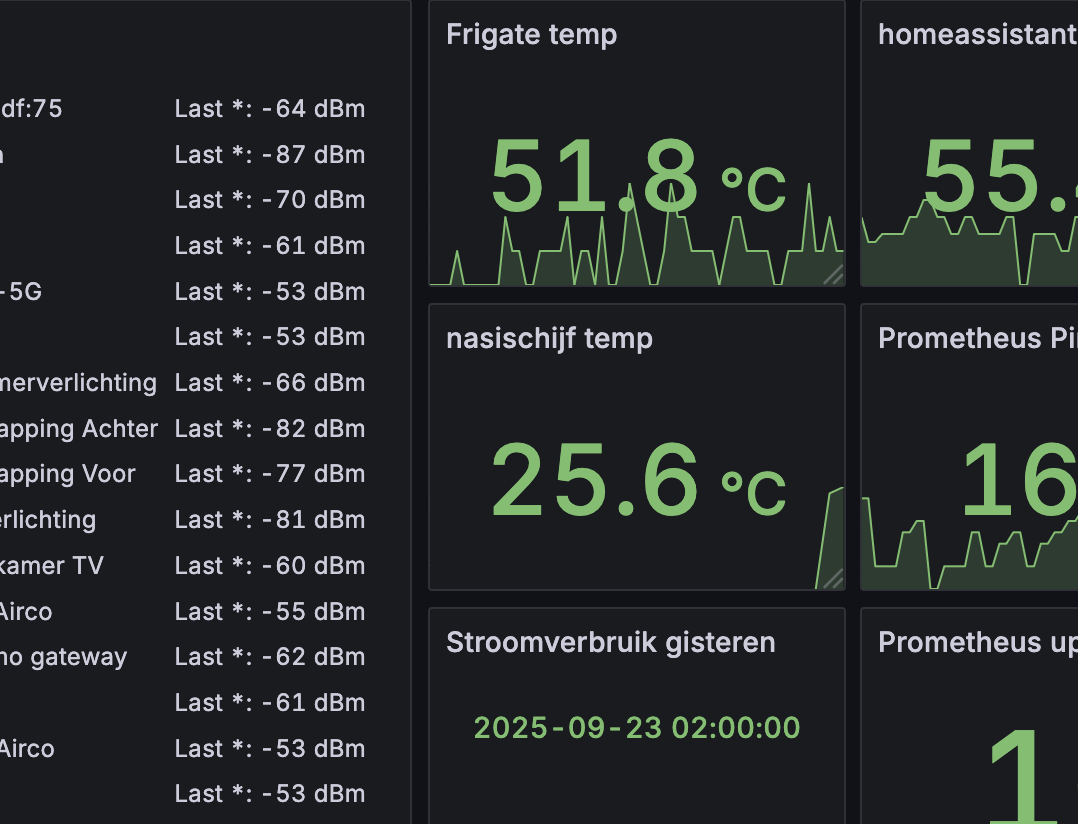Click the 2025-09-23 02:00:00 timestamp value
This screenshot has height=824, width=1078.
click(637, 727)
